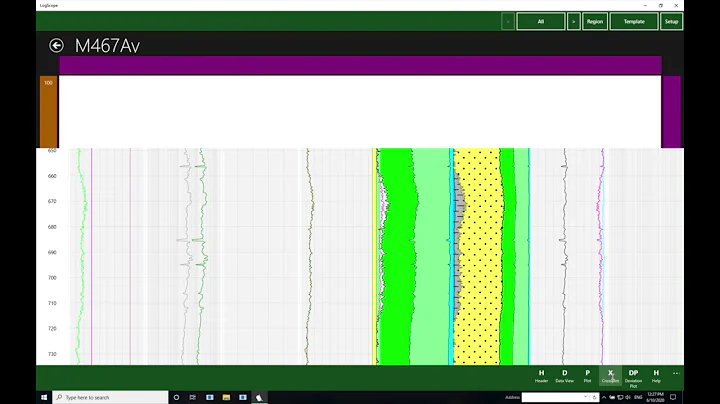Image resolution: width=720 pixels, height=404 pixels.
Task: Open the volume control in system tray
Action: click(x=628, y=397)
